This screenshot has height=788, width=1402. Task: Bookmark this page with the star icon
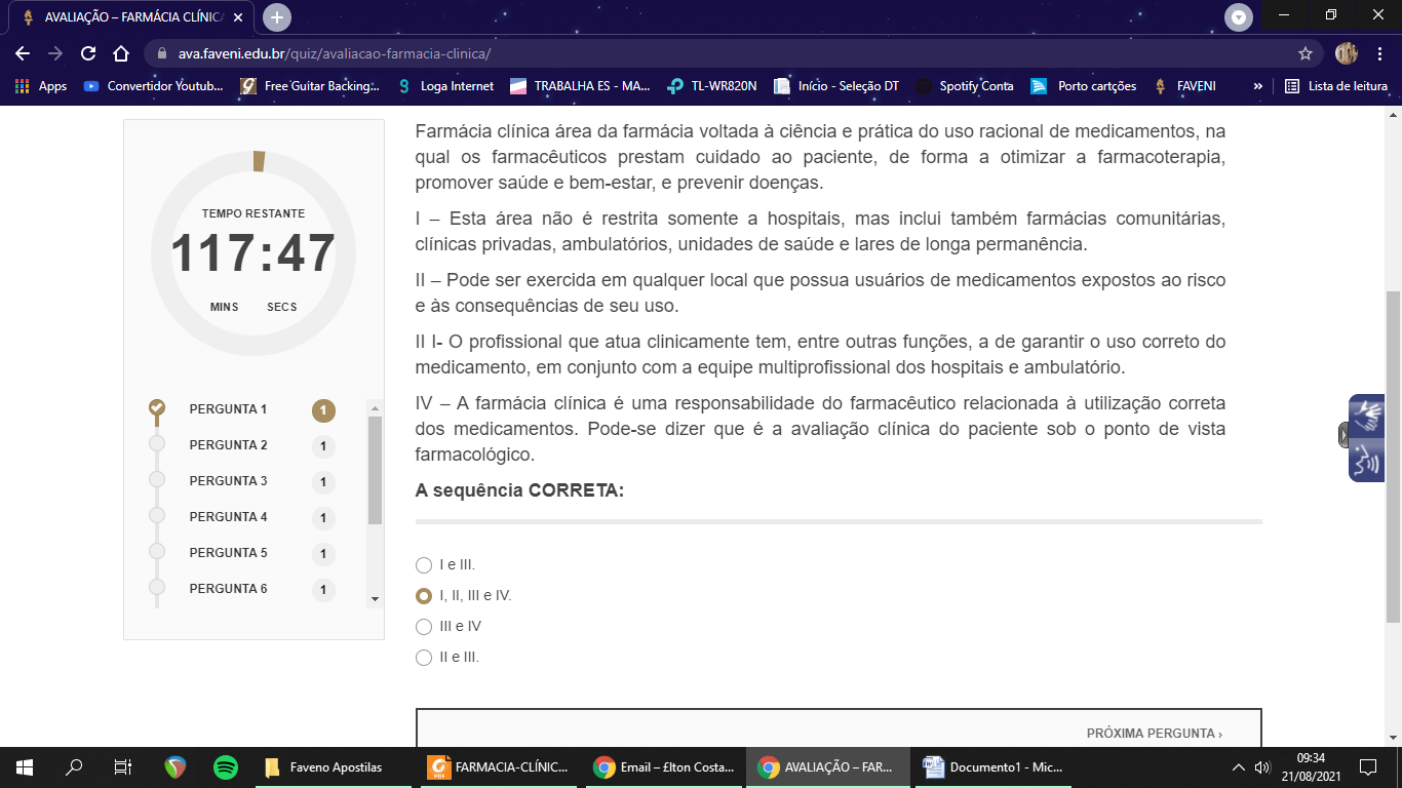pos(1305,54)
